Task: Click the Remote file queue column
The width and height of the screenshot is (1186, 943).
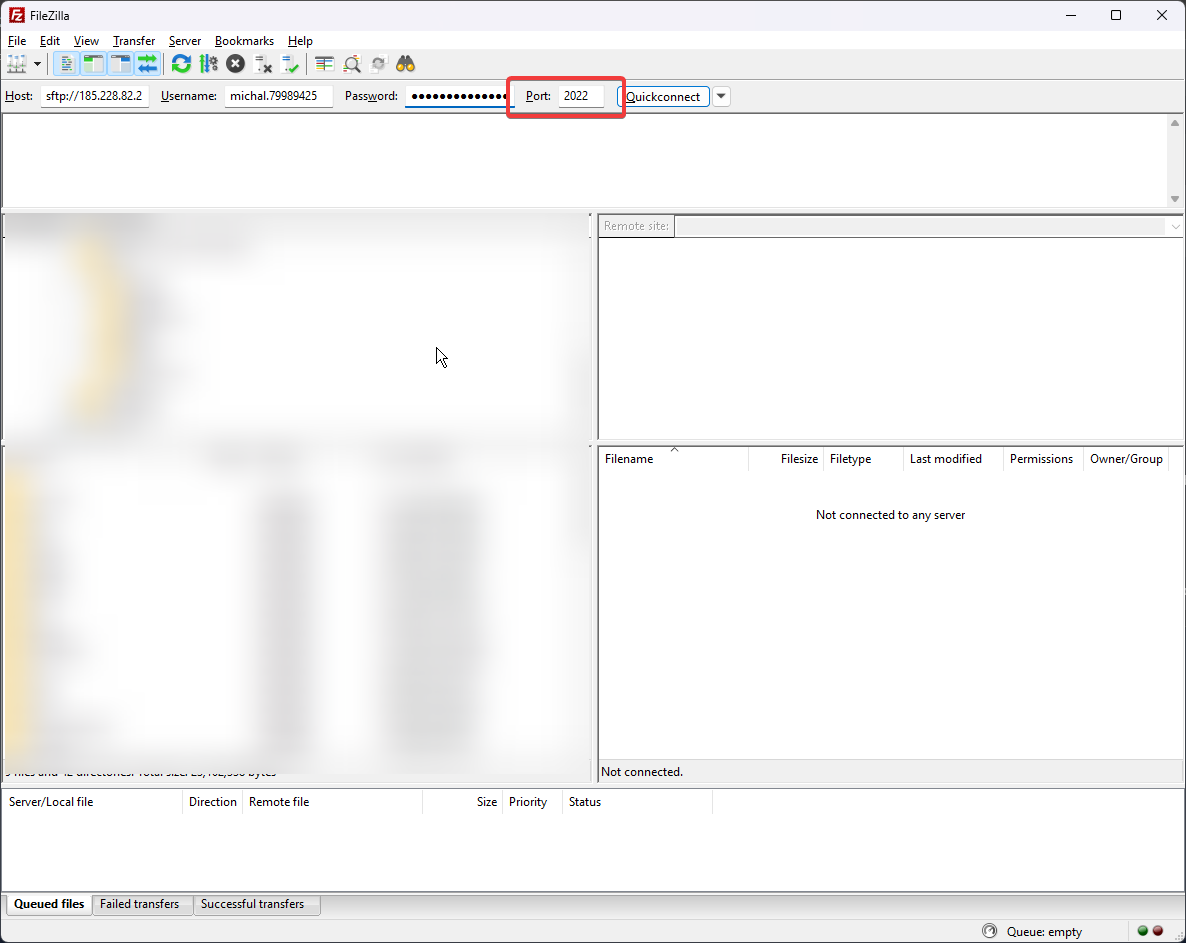Action: (333, 802)
